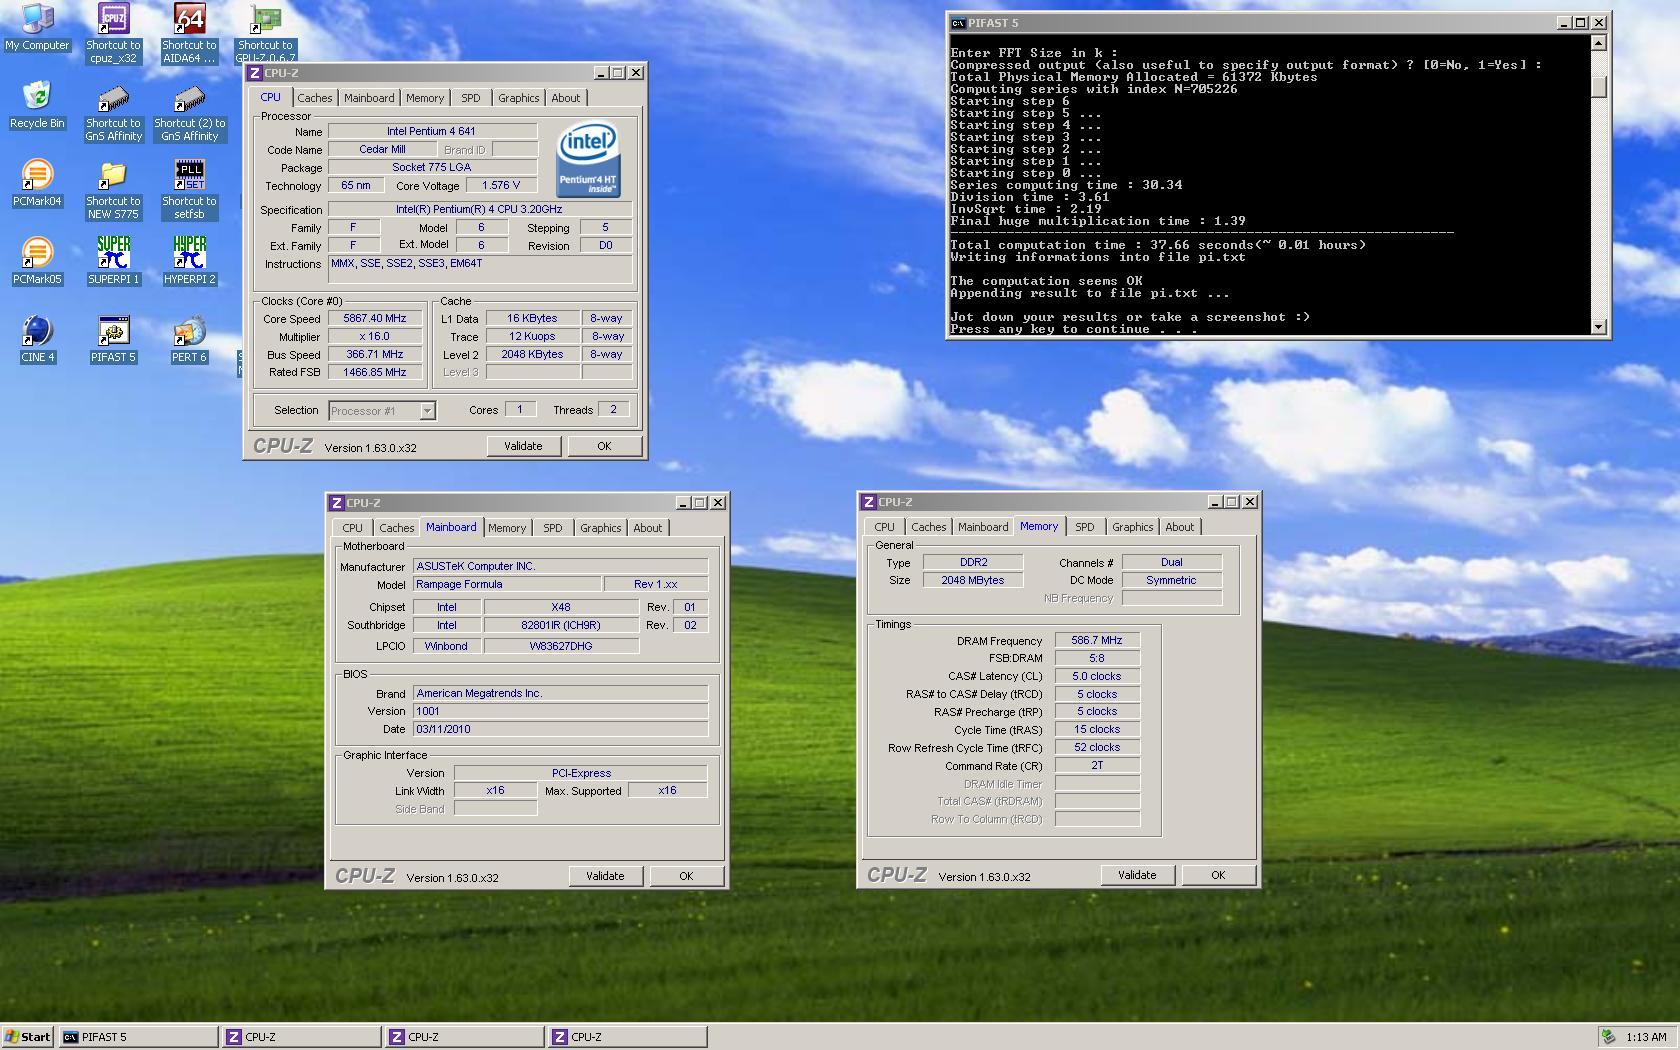
Task: Launch SUPERPI 1 desktop icon
Action: [113, 261]
